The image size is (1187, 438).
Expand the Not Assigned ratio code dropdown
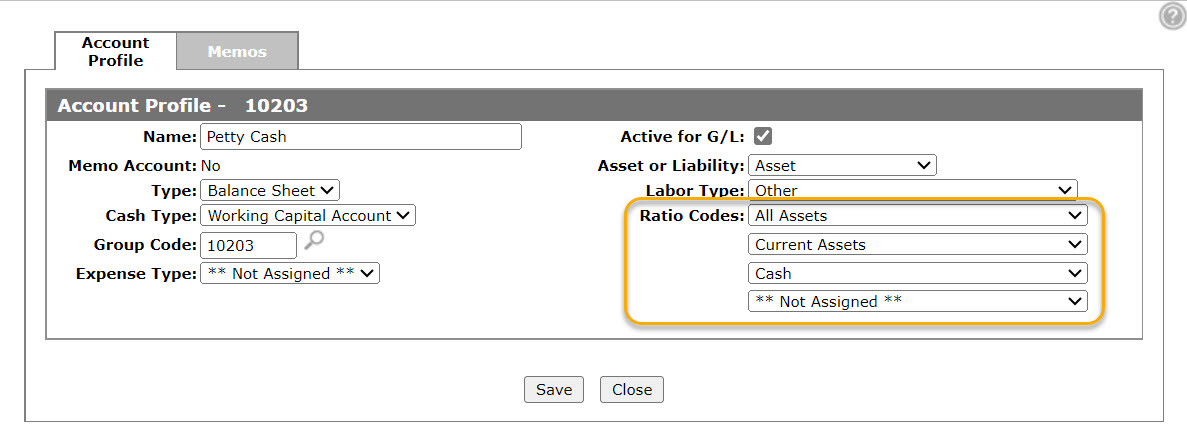(918, 301)
